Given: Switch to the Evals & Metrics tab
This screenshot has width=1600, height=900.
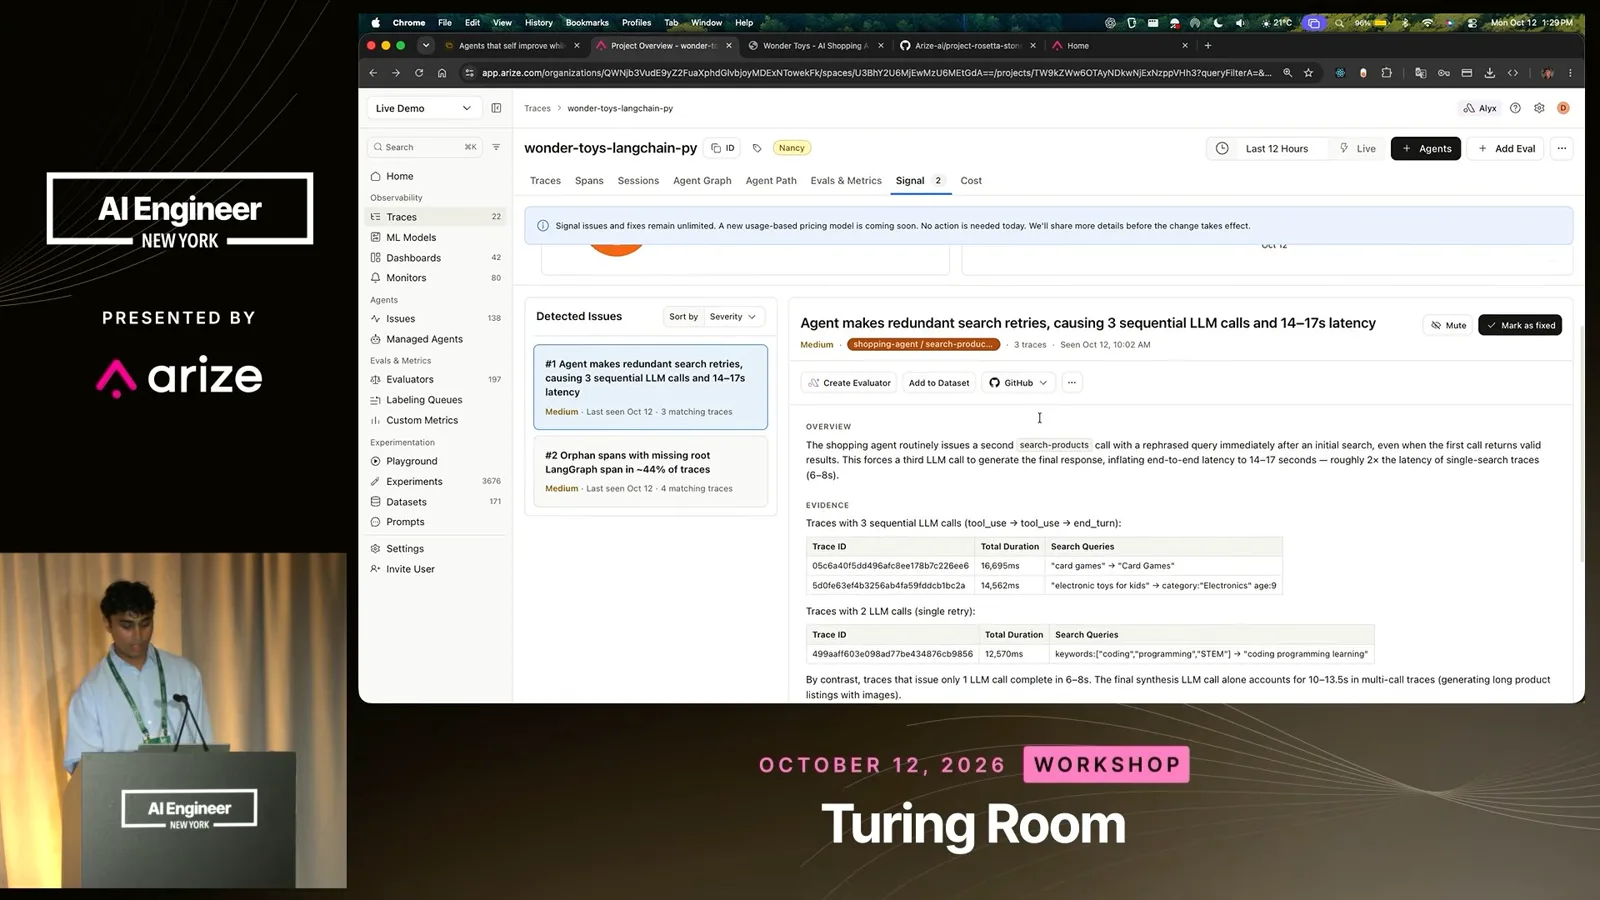Looking at the screenshot, I should [846, 181].
